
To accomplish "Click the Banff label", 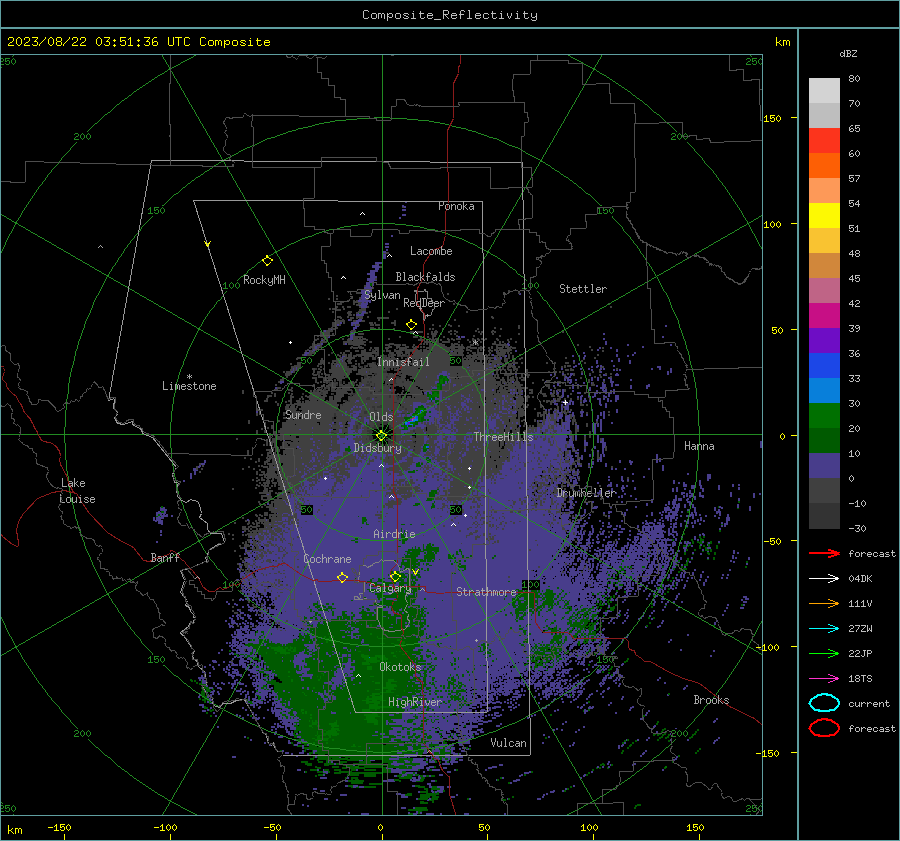I will [x=165, y=557].
